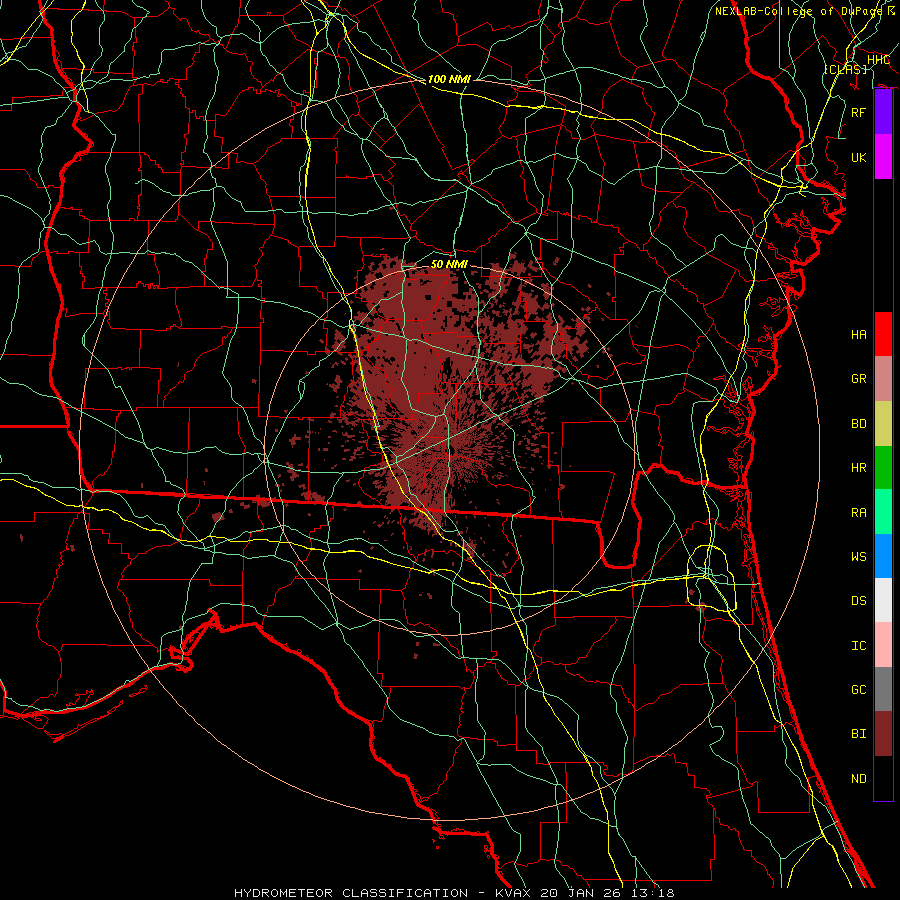Click the BD legend label
Viewport: 900px width, 900px height.
tap(859, 424)
